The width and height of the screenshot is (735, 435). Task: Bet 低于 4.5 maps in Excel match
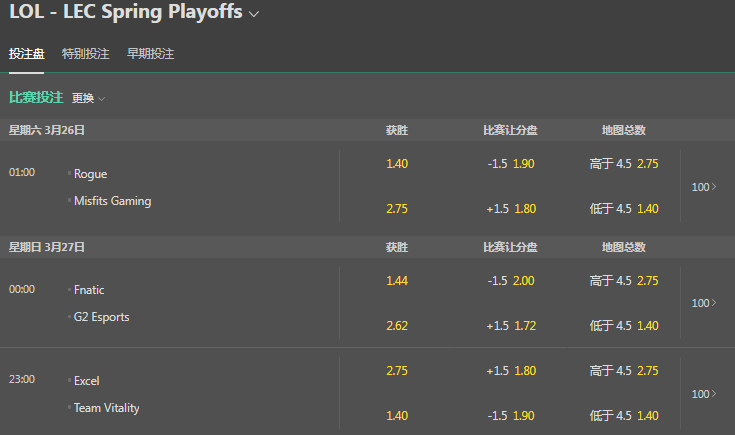[624, 416]
